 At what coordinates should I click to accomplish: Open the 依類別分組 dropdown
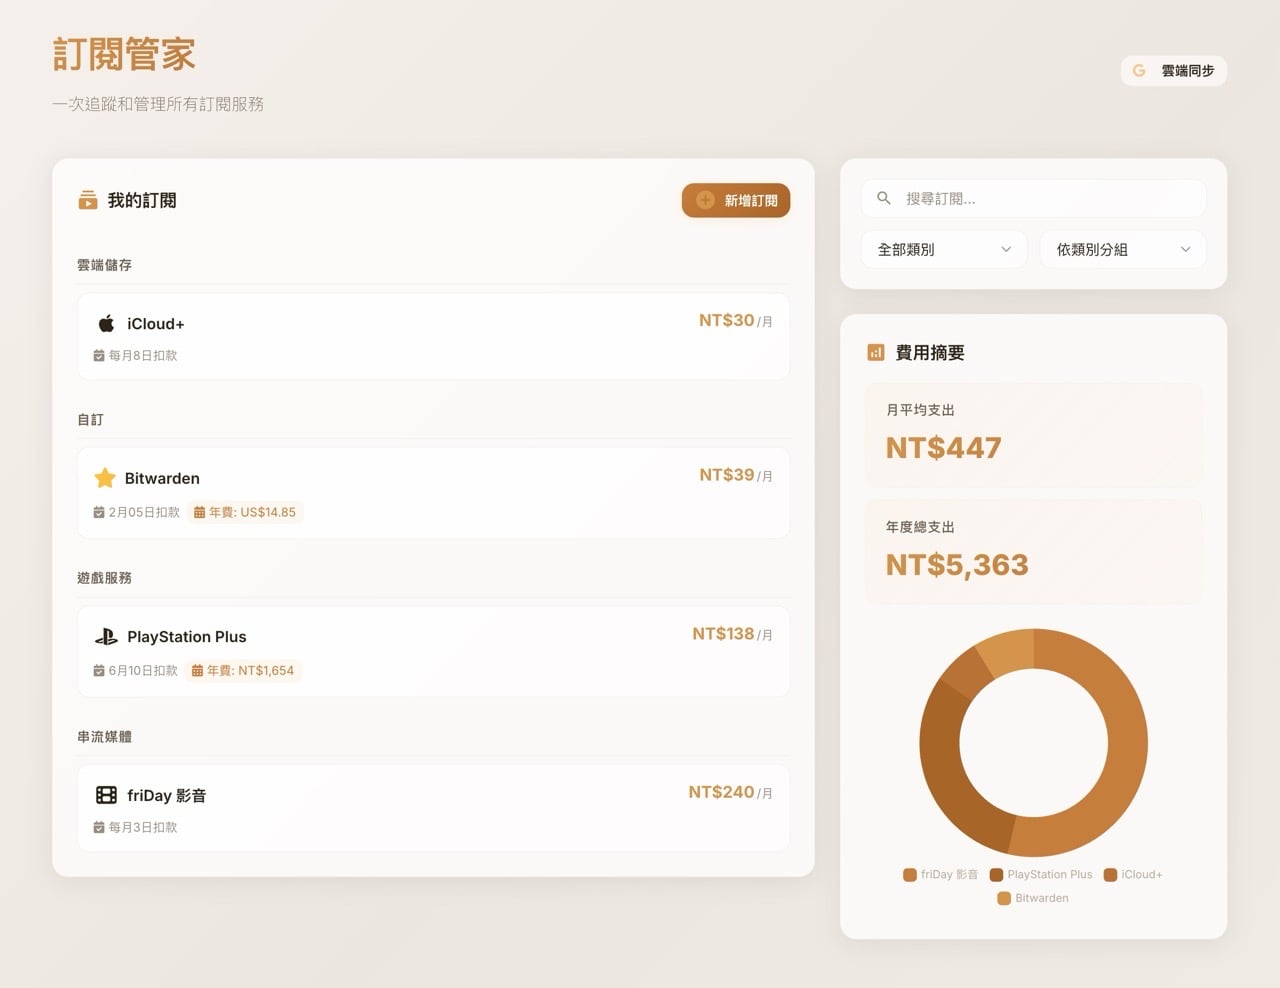pyautogui.click(x=1122, y=249)
